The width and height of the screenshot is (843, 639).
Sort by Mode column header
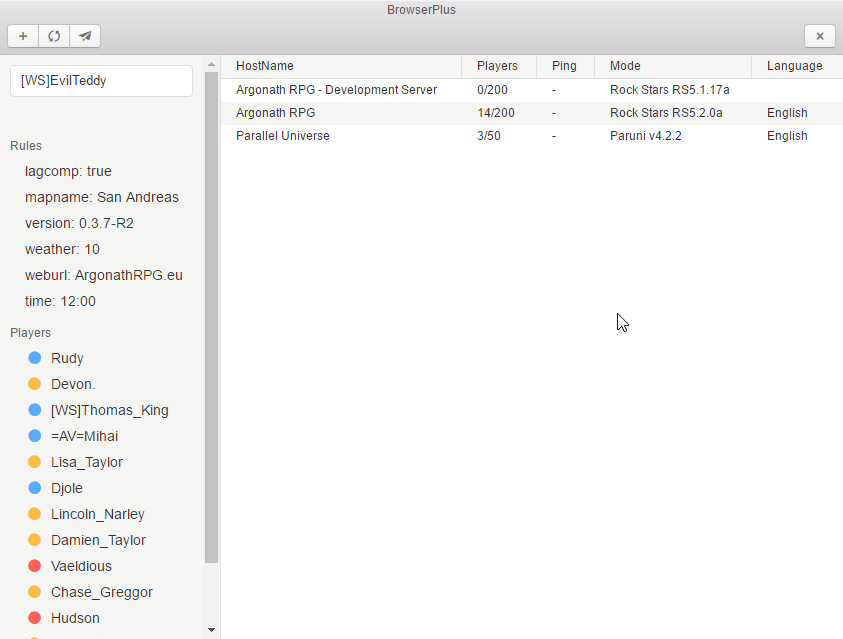pyautogui.click(x=625, y=66)
